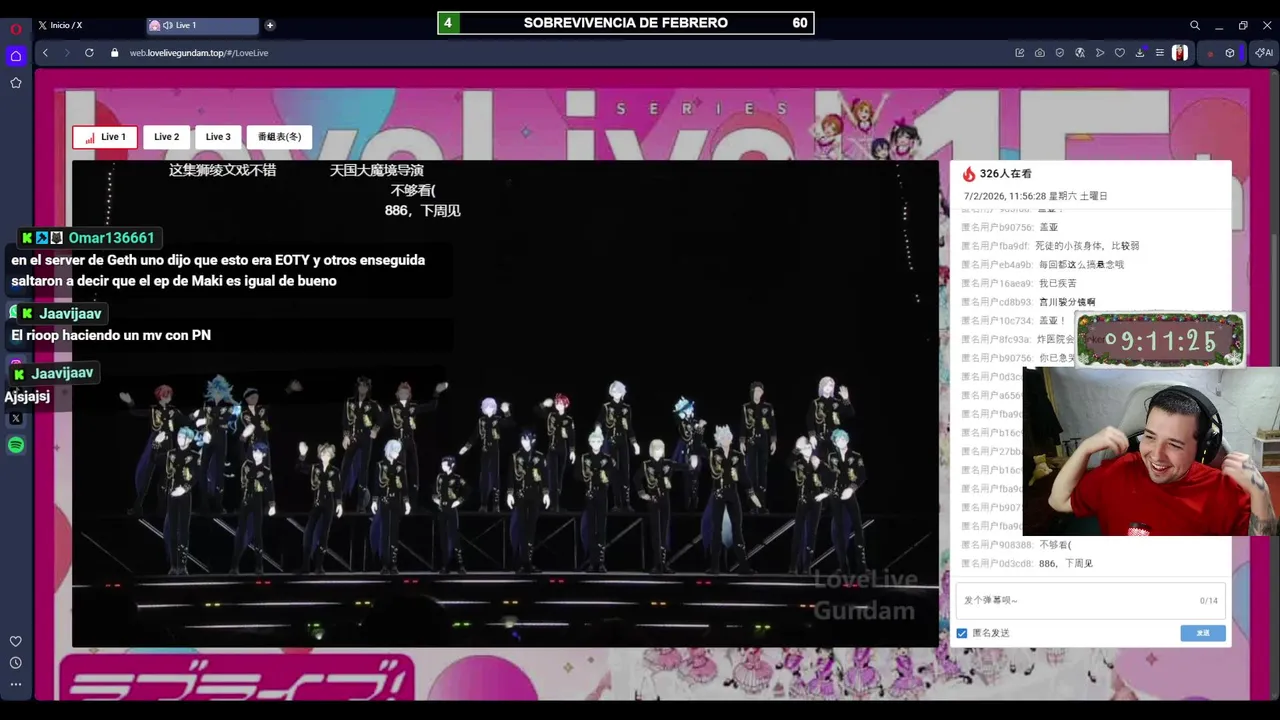Image resolution: width=1280 pixels, height=720 pixels.
Task: Reload the current page
Action: (x=89, y=53)
